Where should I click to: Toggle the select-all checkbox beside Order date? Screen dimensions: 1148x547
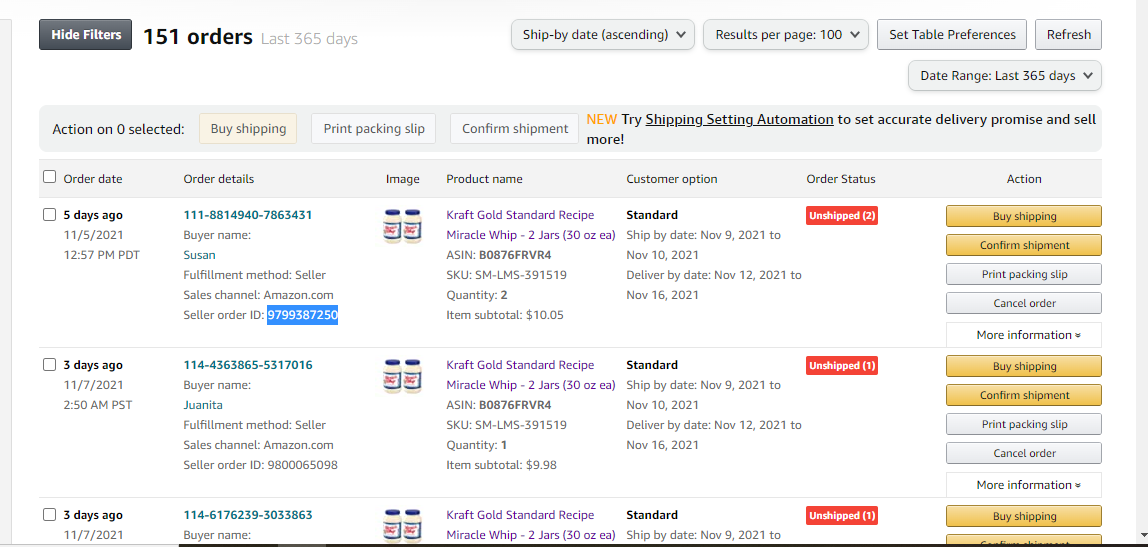[49, 177]
